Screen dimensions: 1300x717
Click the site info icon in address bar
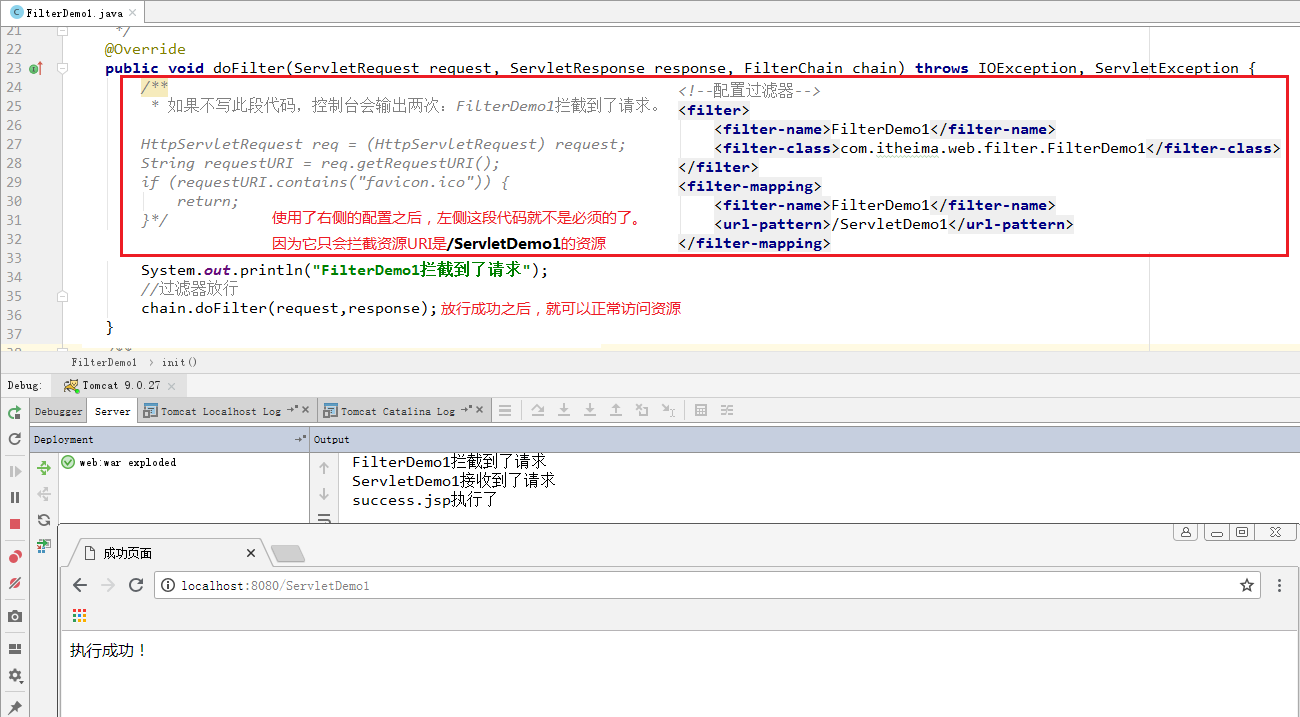(x=169, y=585)
